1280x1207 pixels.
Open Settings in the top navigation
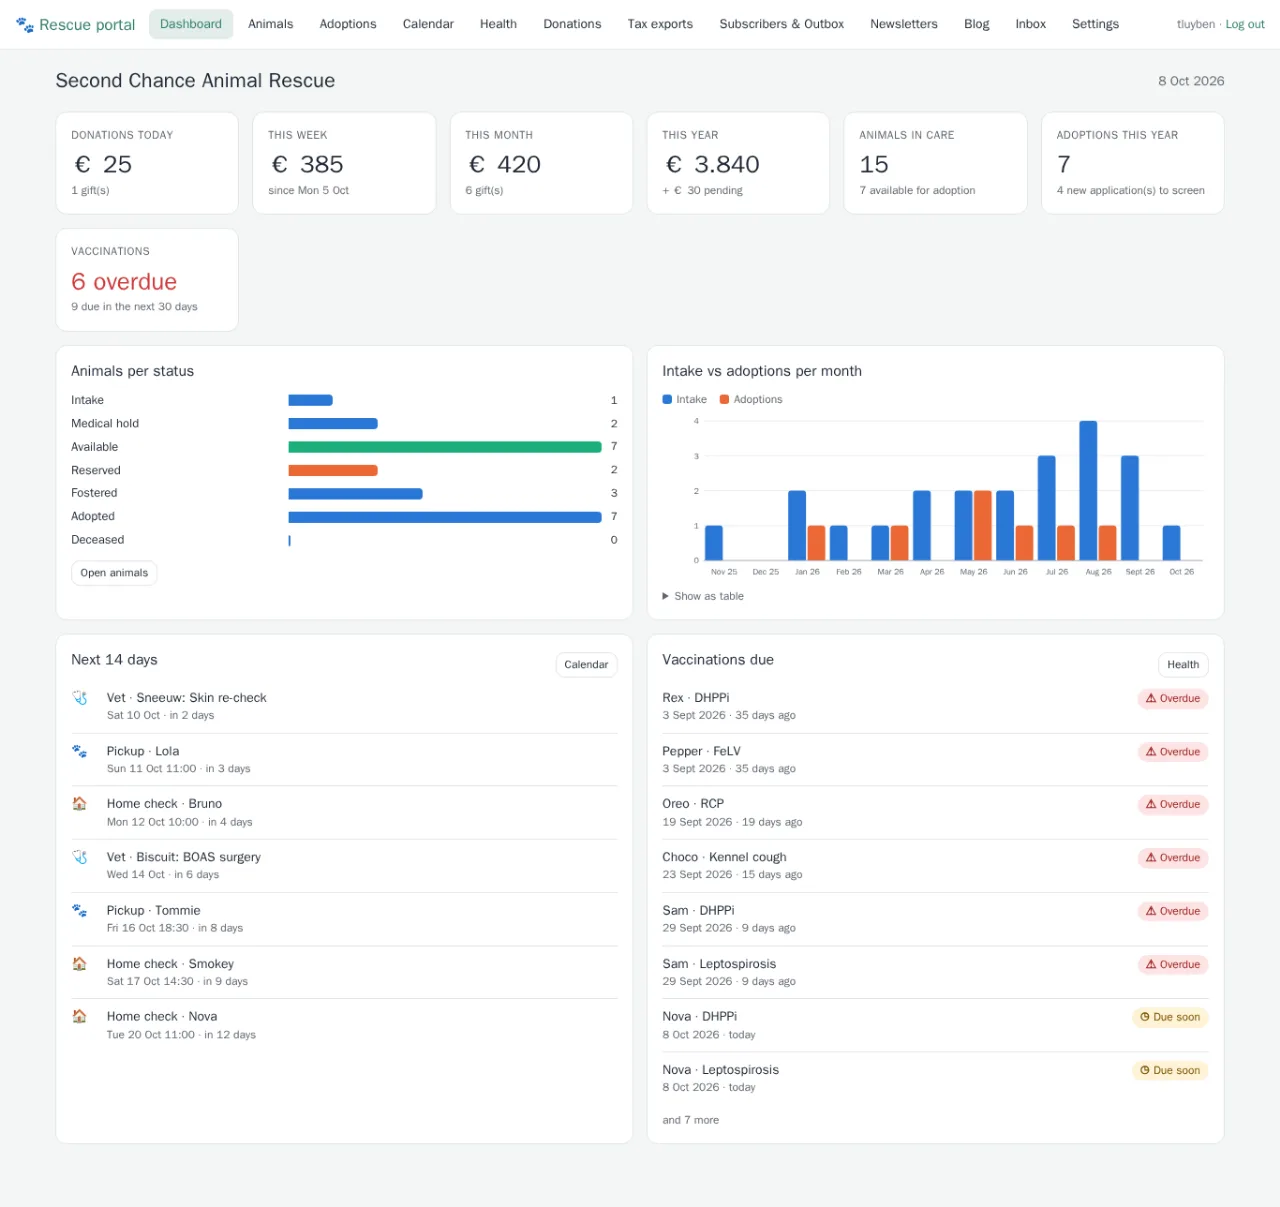tap(1096, 24)
